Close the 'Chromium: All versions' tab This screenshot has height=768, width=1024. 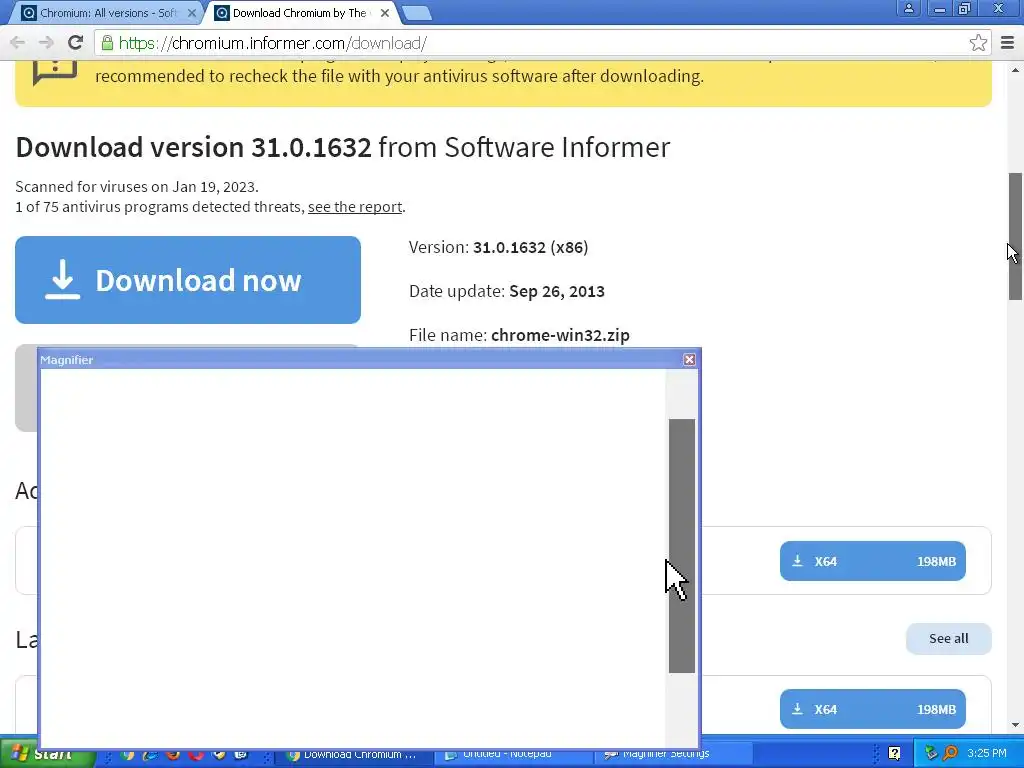191,13
